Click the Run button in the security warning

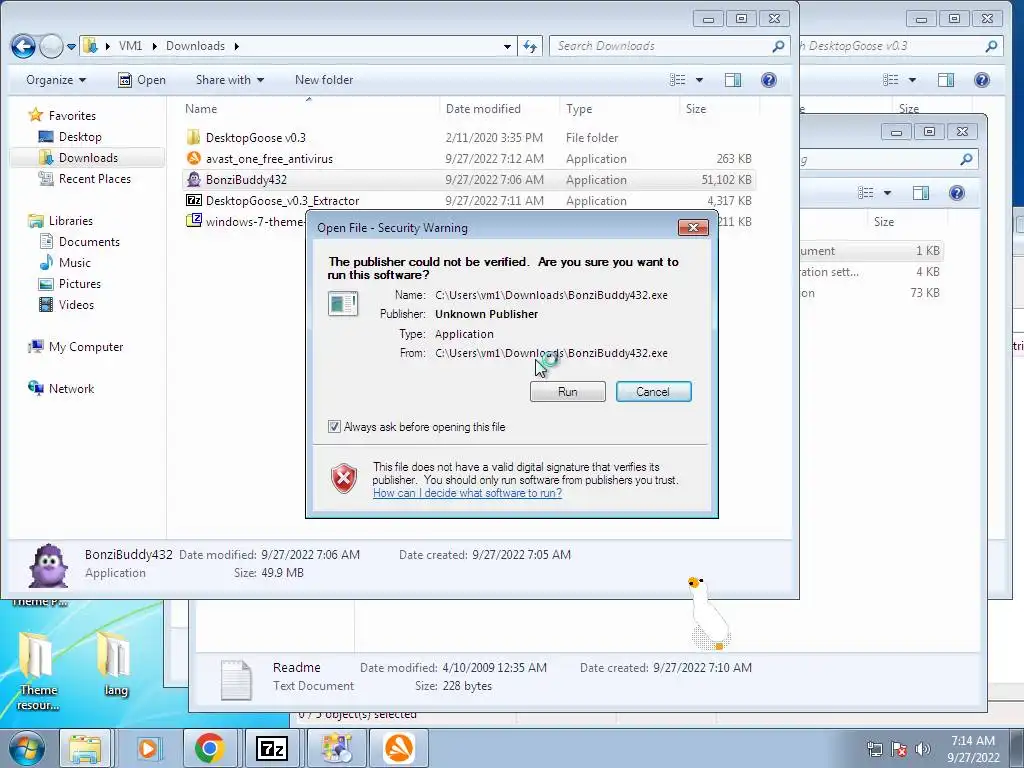[568, 392]
